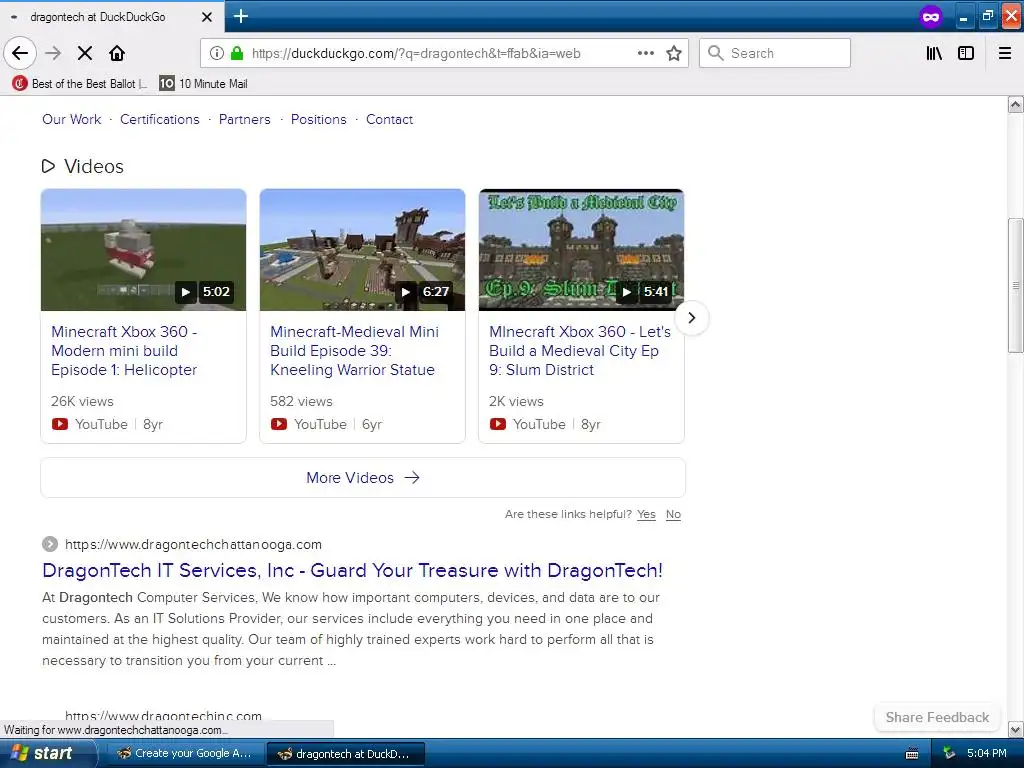Open the Medieval City castle thumbnail
1024x768 pixels.
(581, 249)
